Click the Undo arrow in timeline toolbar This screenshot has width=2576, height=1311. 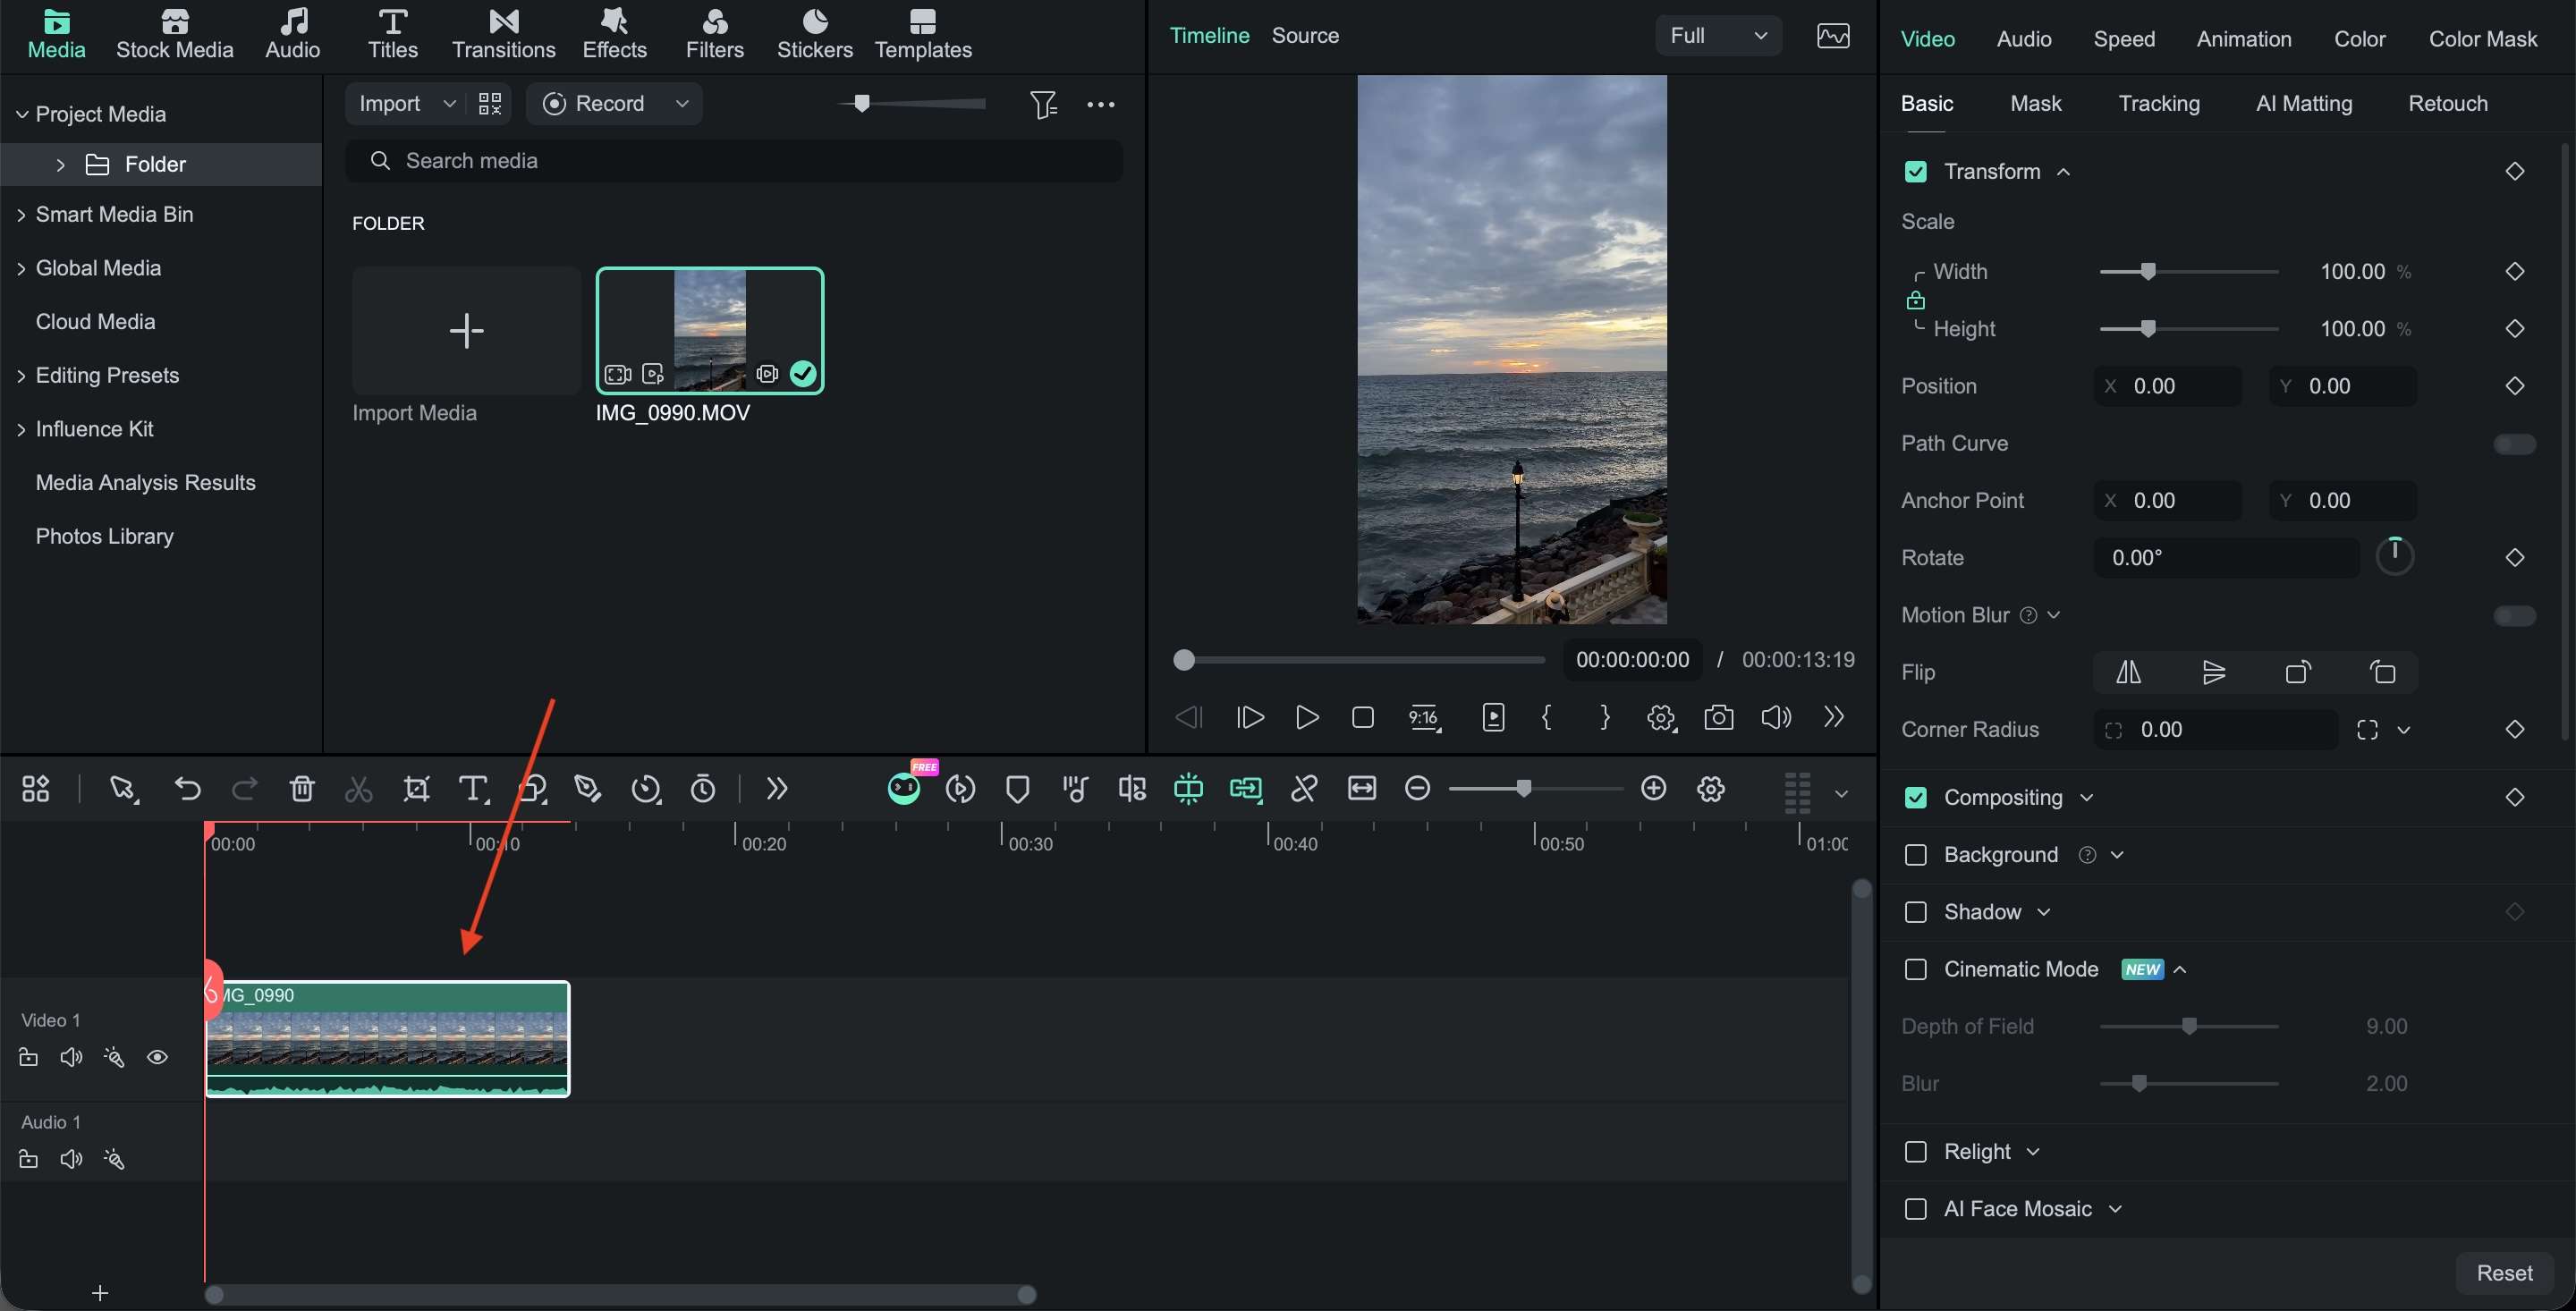tap(187, 789)
